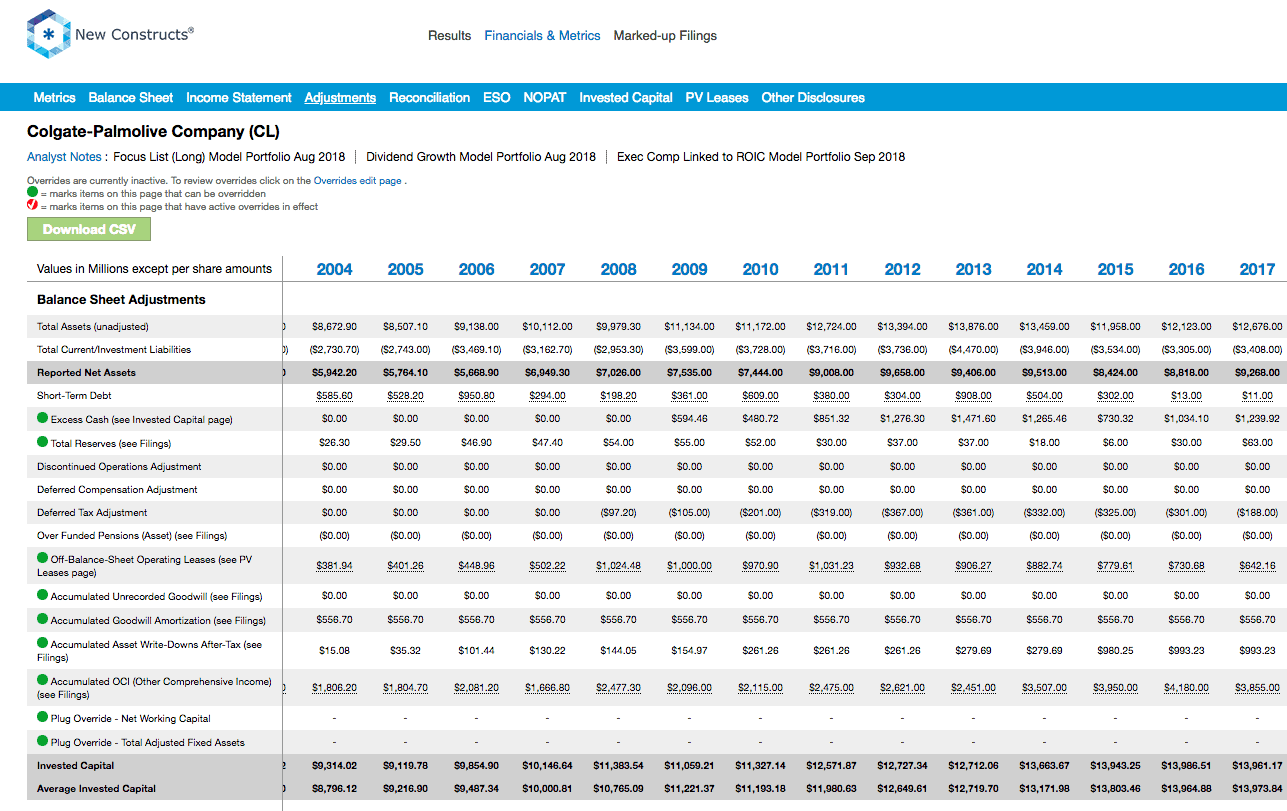Open the ESO tab
The image size is (1287, 811).
pos(496,97)
